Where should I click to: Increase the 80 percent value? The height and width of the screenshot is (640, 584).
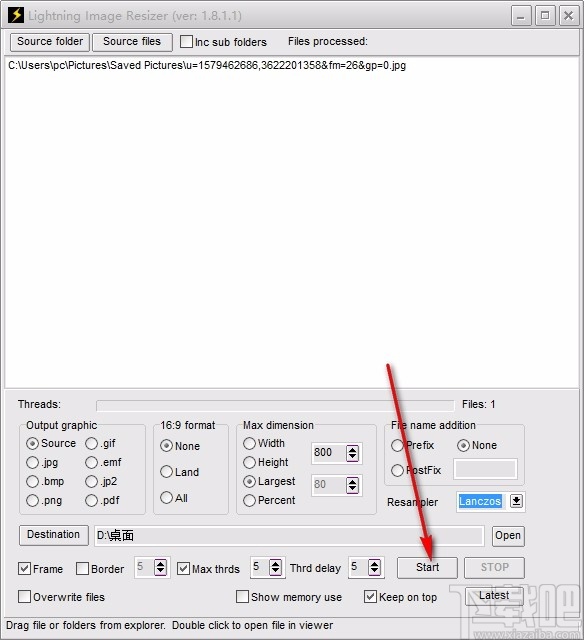point(352,481)
